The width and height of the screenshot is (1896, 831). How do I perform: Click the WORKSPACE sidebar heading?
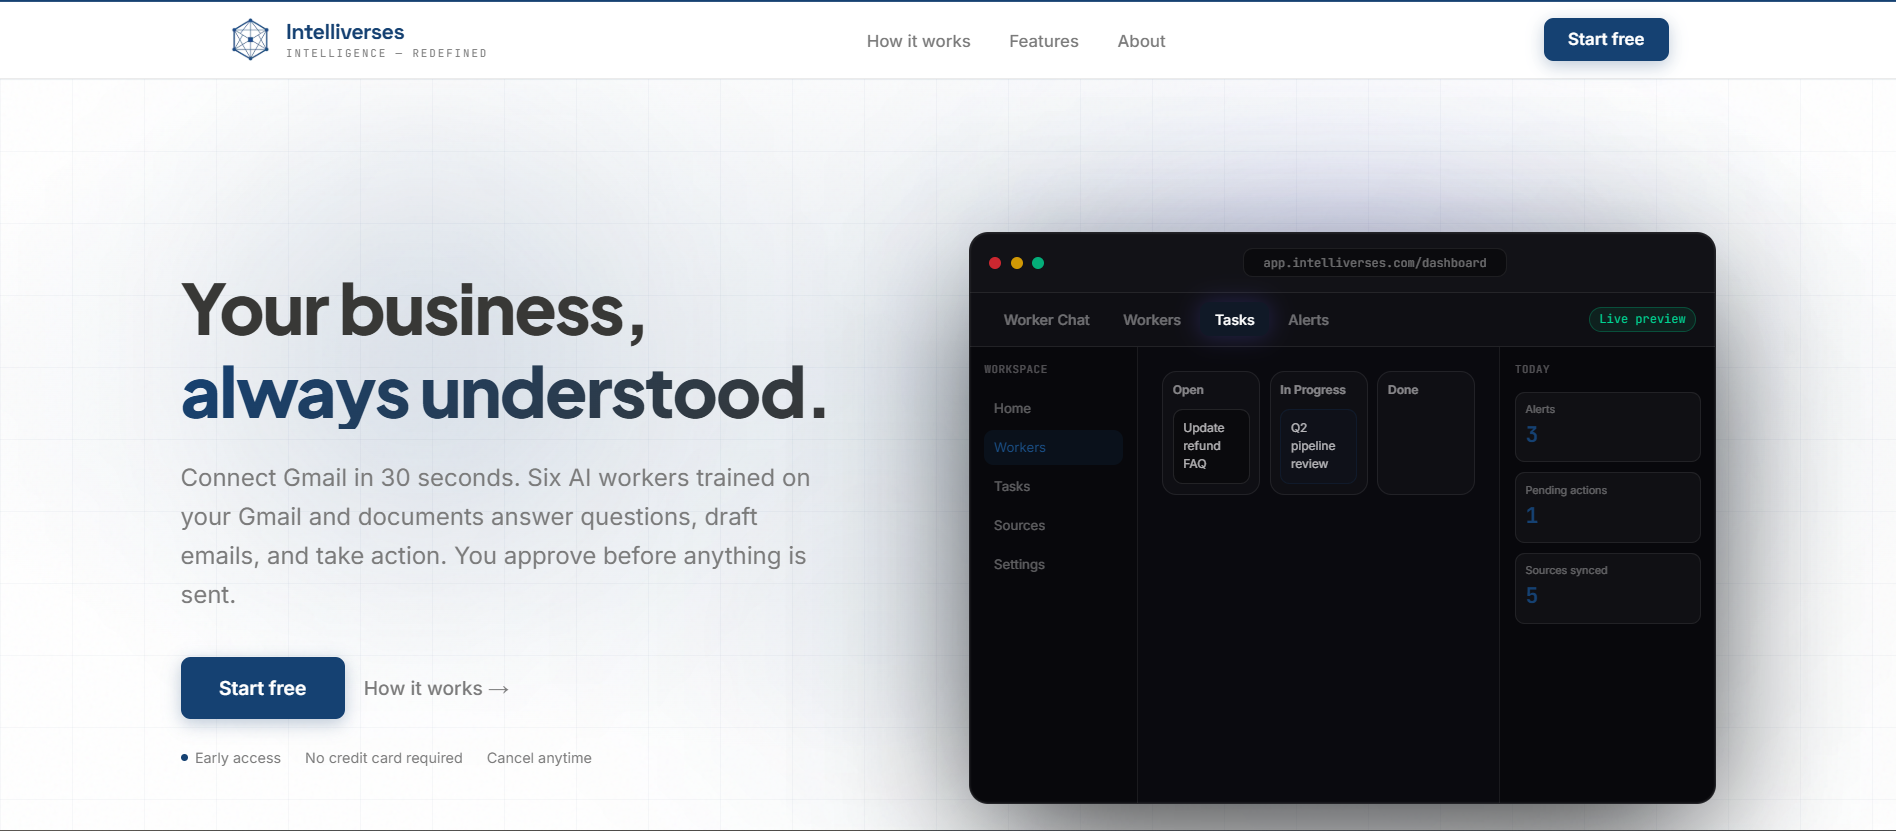[x=1016, y=369]
